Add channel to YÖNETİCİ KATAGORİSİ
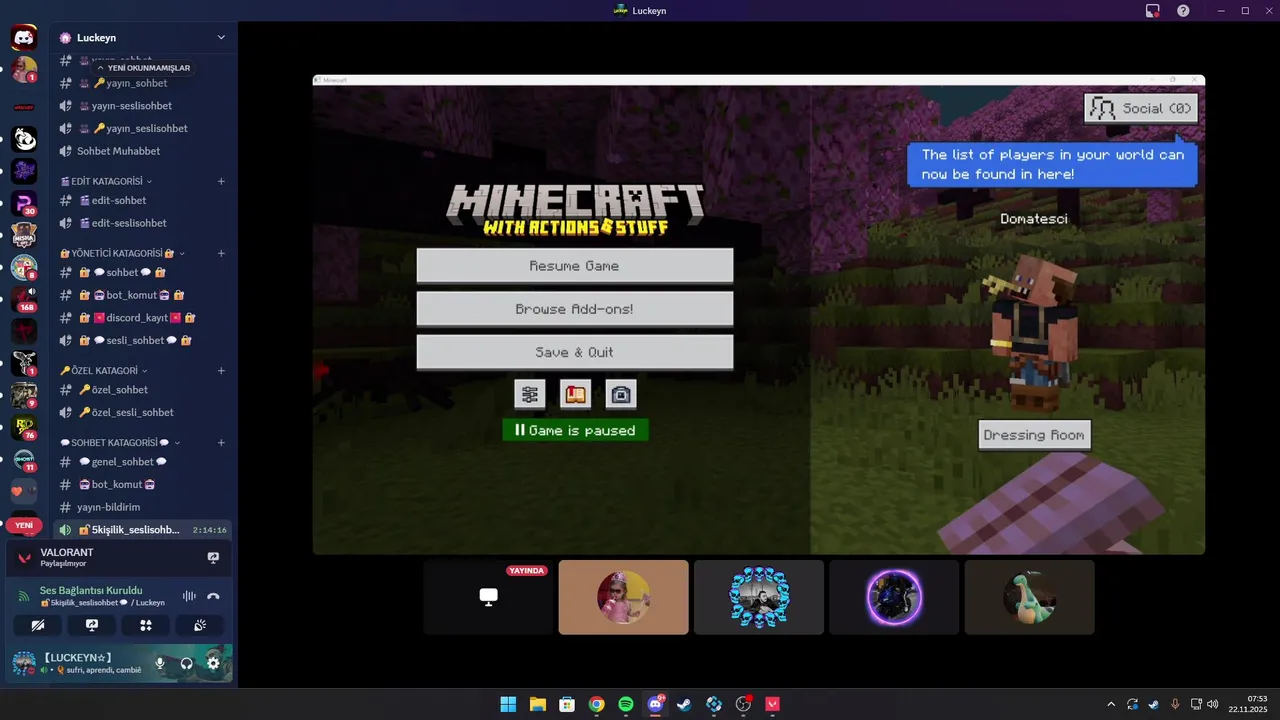Screen dimensions: 1280x720 tap(221, 253)
